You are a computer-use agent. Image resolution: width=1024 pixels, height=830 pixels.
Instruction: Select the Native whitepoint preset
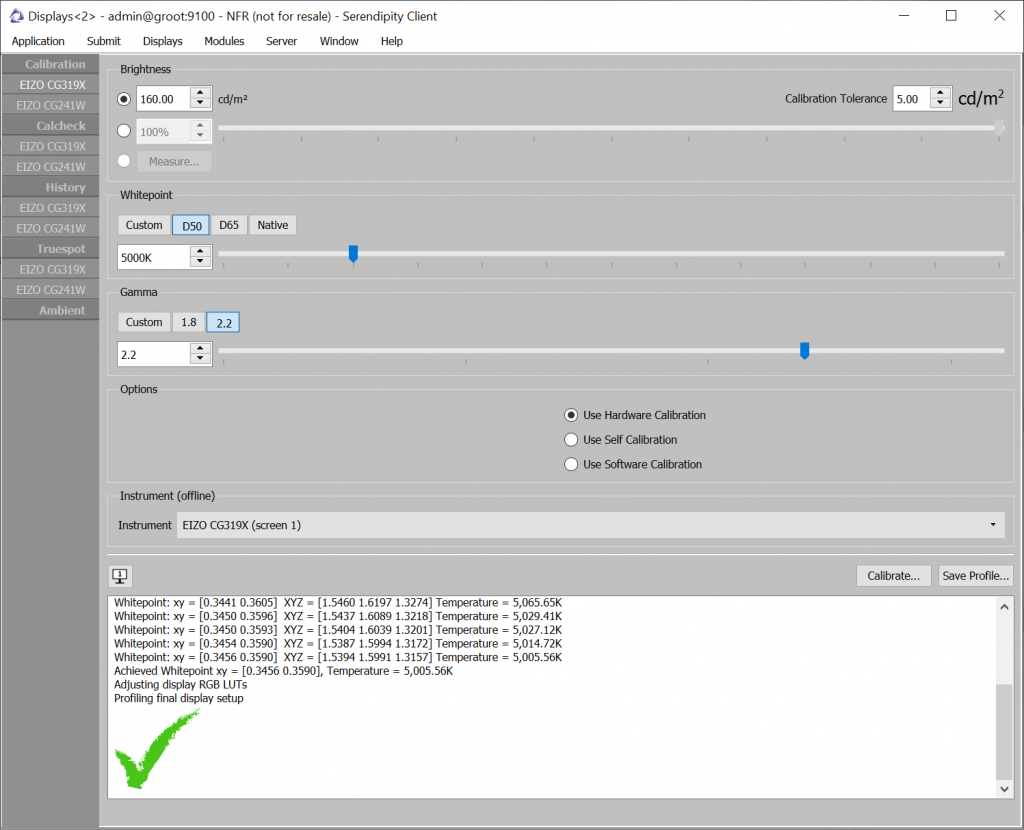272,224
